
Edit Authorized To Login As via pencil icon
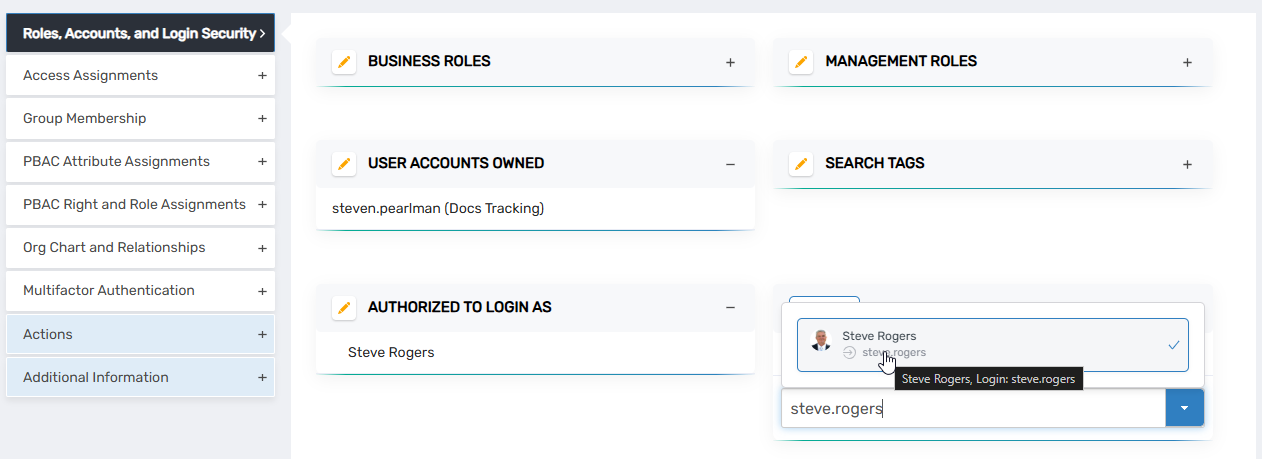344,308
